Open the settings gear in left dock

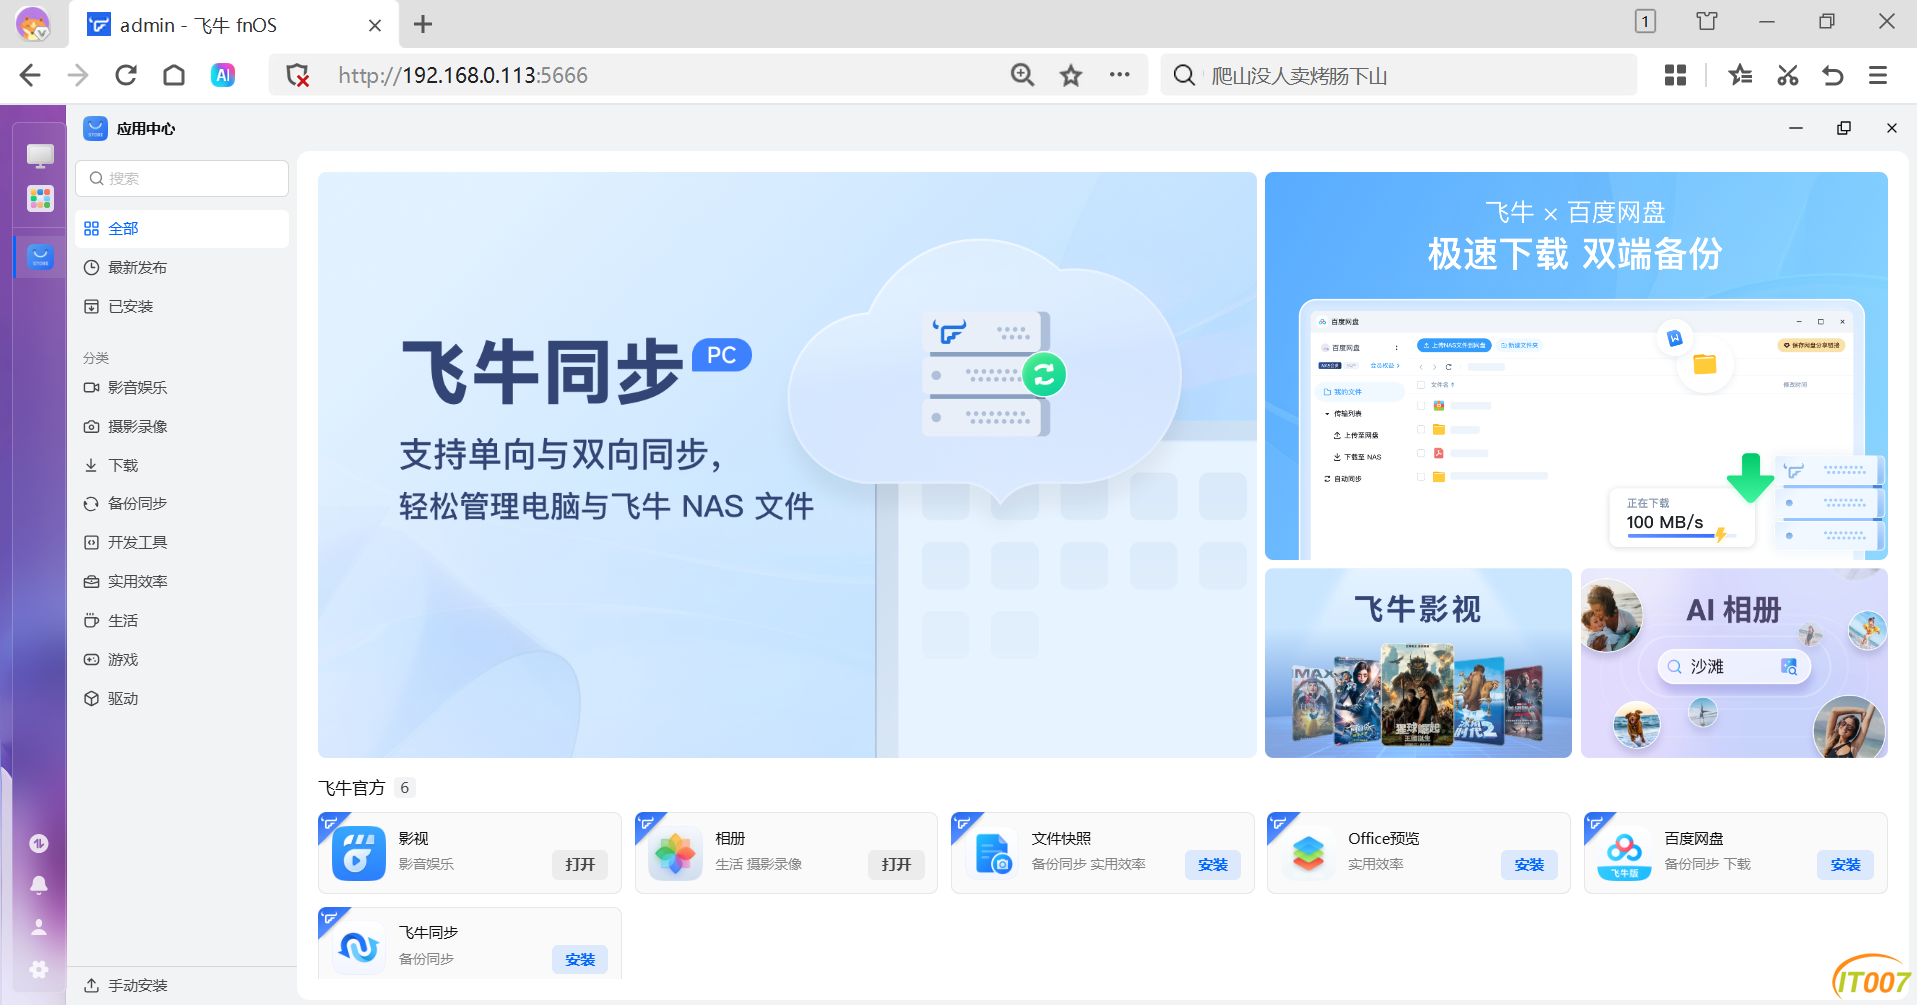click(39, 969)
